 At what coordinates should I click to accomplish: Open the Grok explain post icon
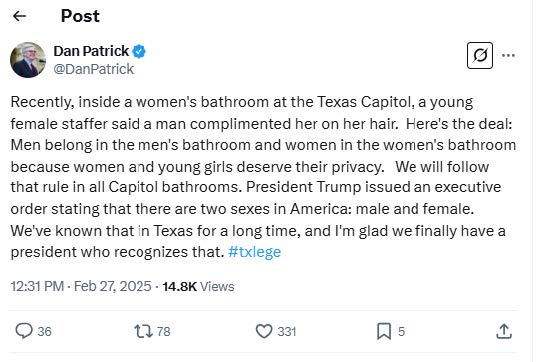pyautogui.click(x=480, y=55)
